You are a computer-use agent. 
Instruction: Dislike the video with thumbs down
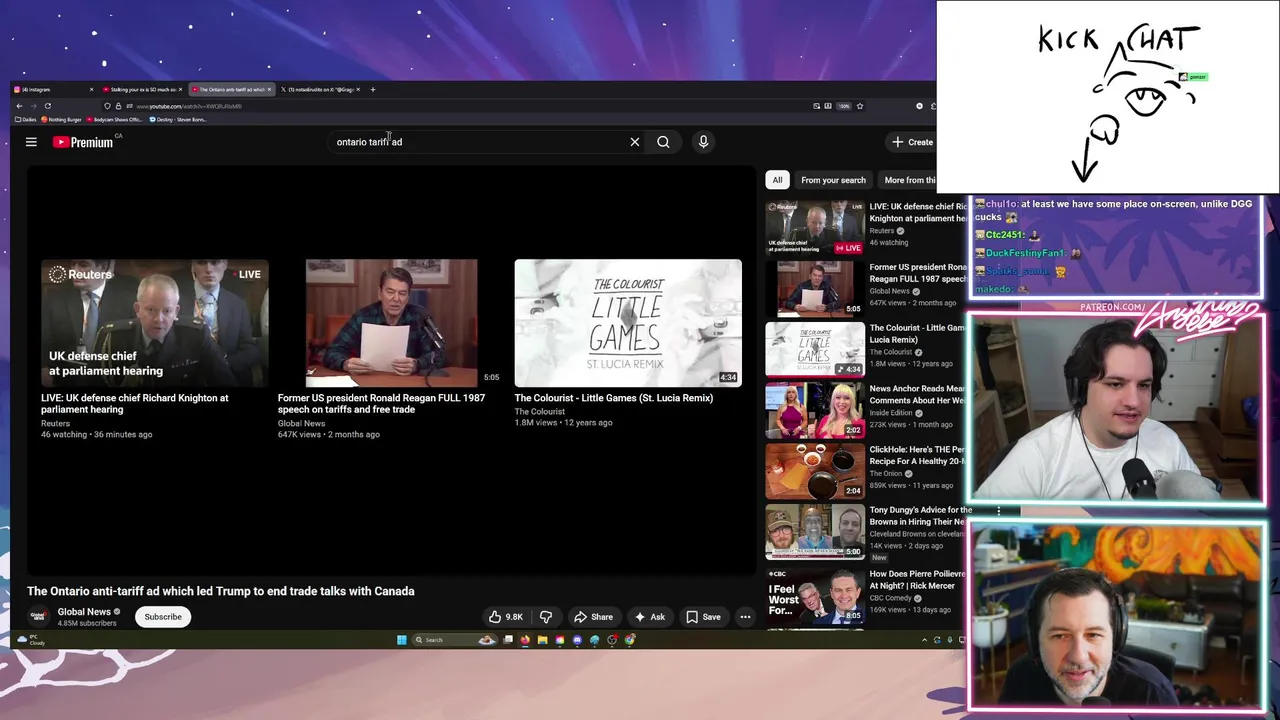[546, 617]
